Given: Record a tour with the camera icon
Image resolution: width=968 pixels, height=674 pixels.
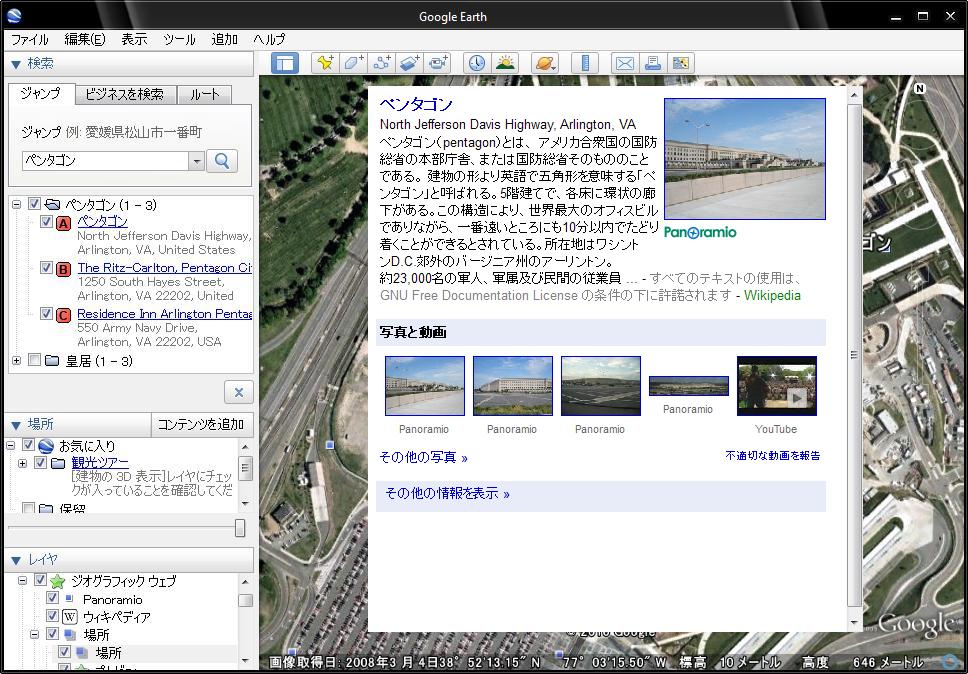Looking at the screenshot, I should point(438,63).
